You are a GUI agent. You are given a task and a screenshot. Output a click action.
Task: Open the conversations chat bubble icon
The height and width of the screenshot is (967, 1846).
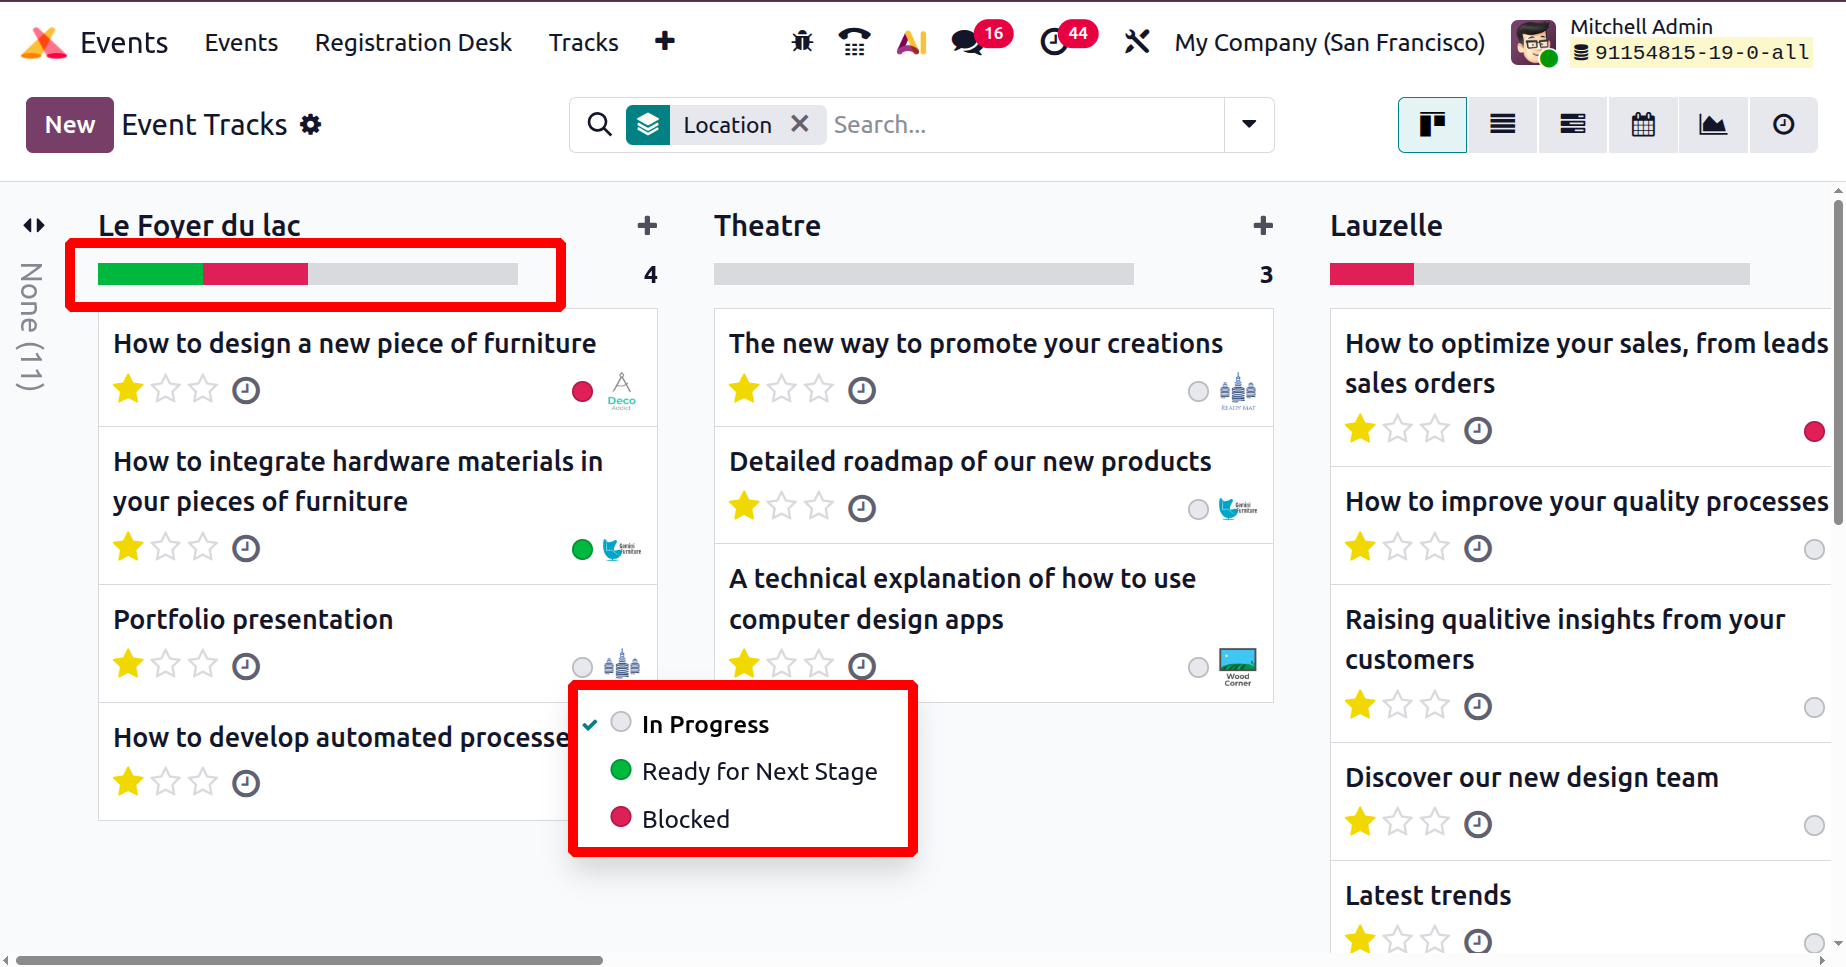(x=966, y=42)
